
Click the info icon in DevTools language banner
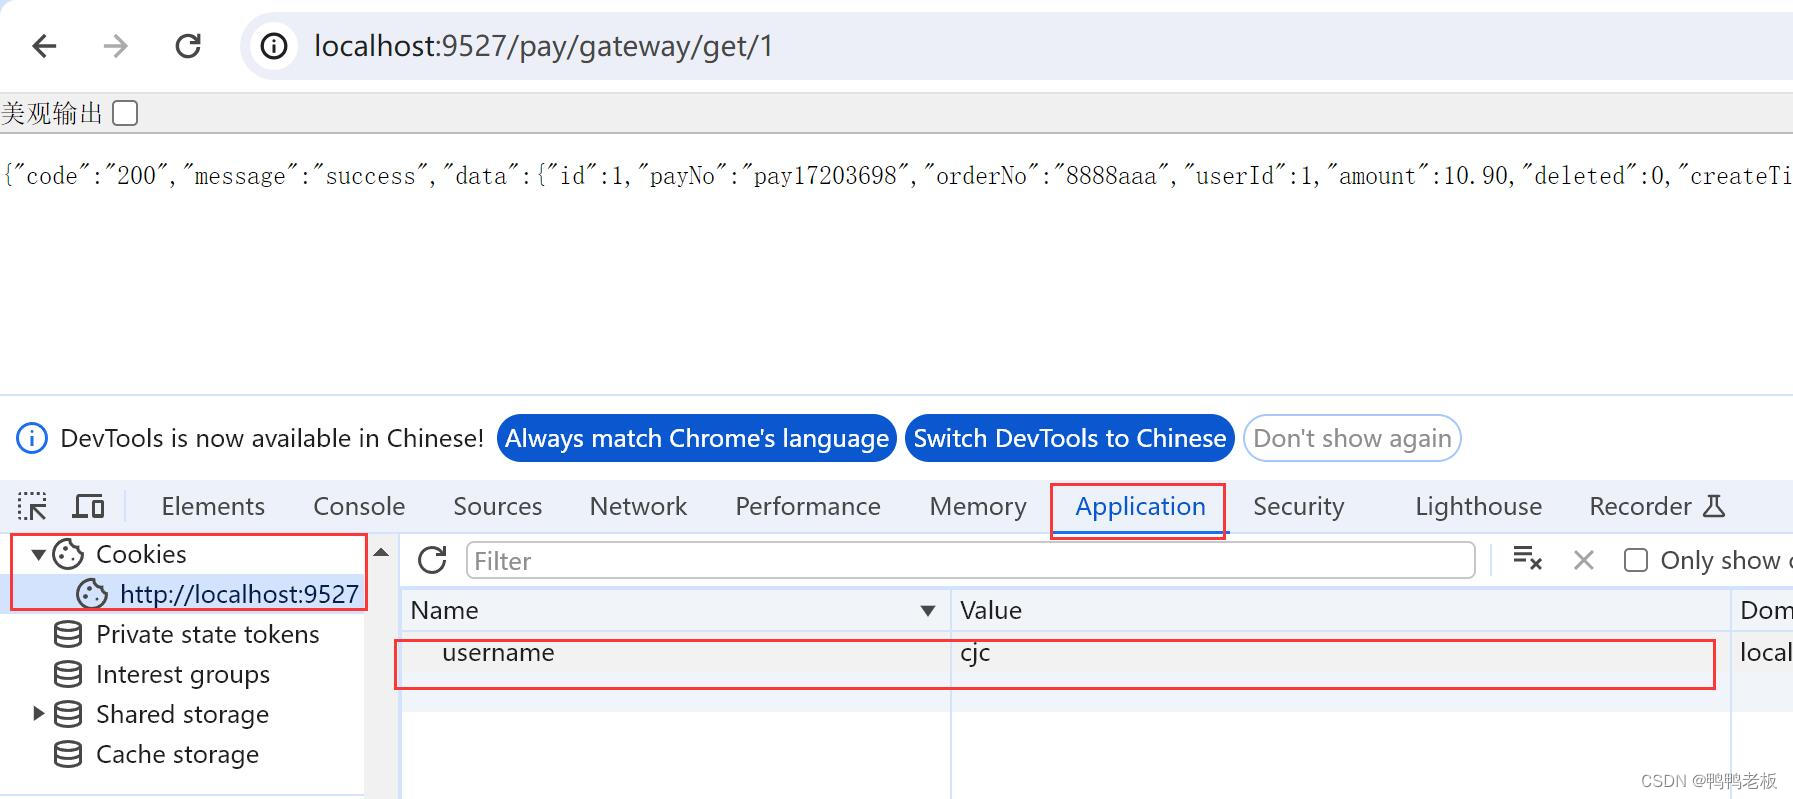click(32, 438)
